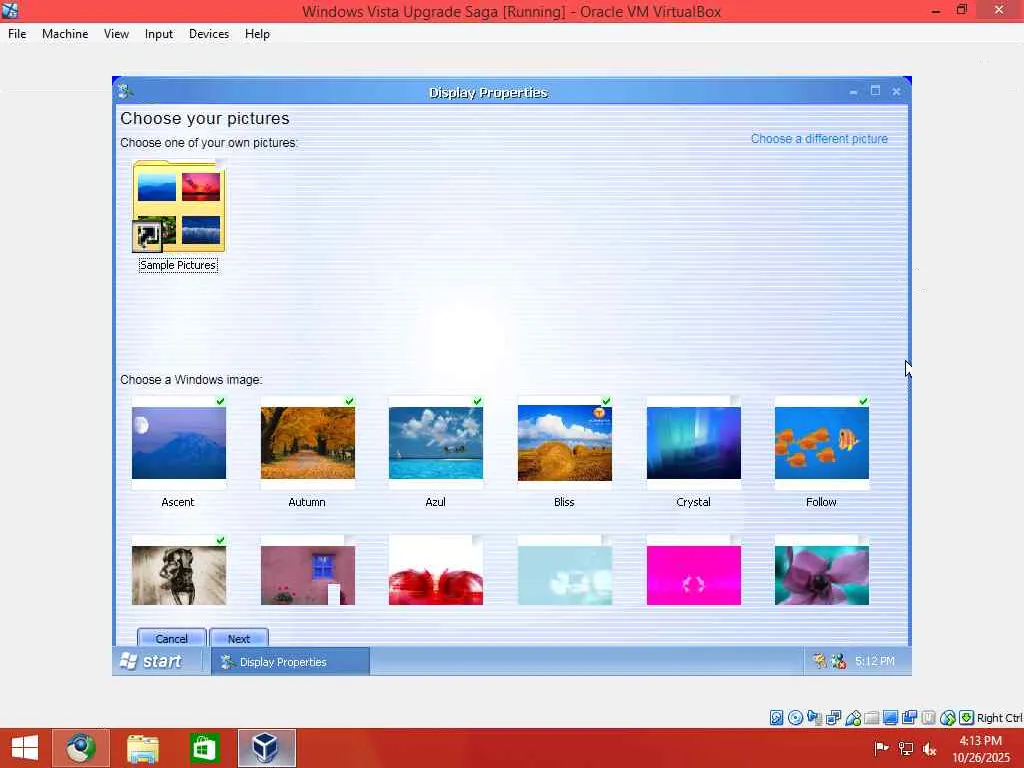Click the Choose a different picture link

point(819,138)
